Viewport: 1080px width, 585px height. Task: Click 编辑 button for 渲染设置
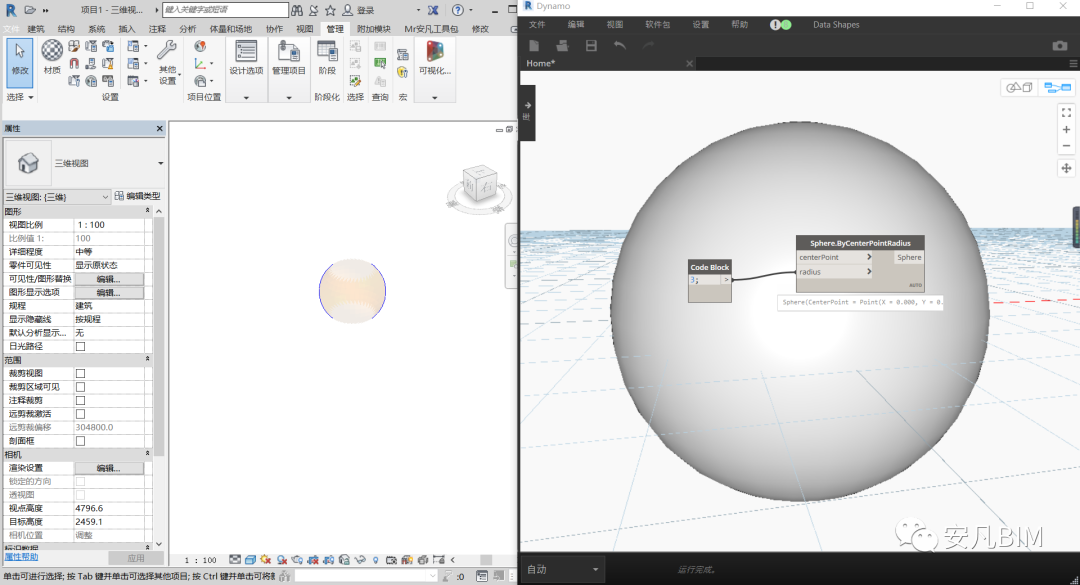(108, 468)
